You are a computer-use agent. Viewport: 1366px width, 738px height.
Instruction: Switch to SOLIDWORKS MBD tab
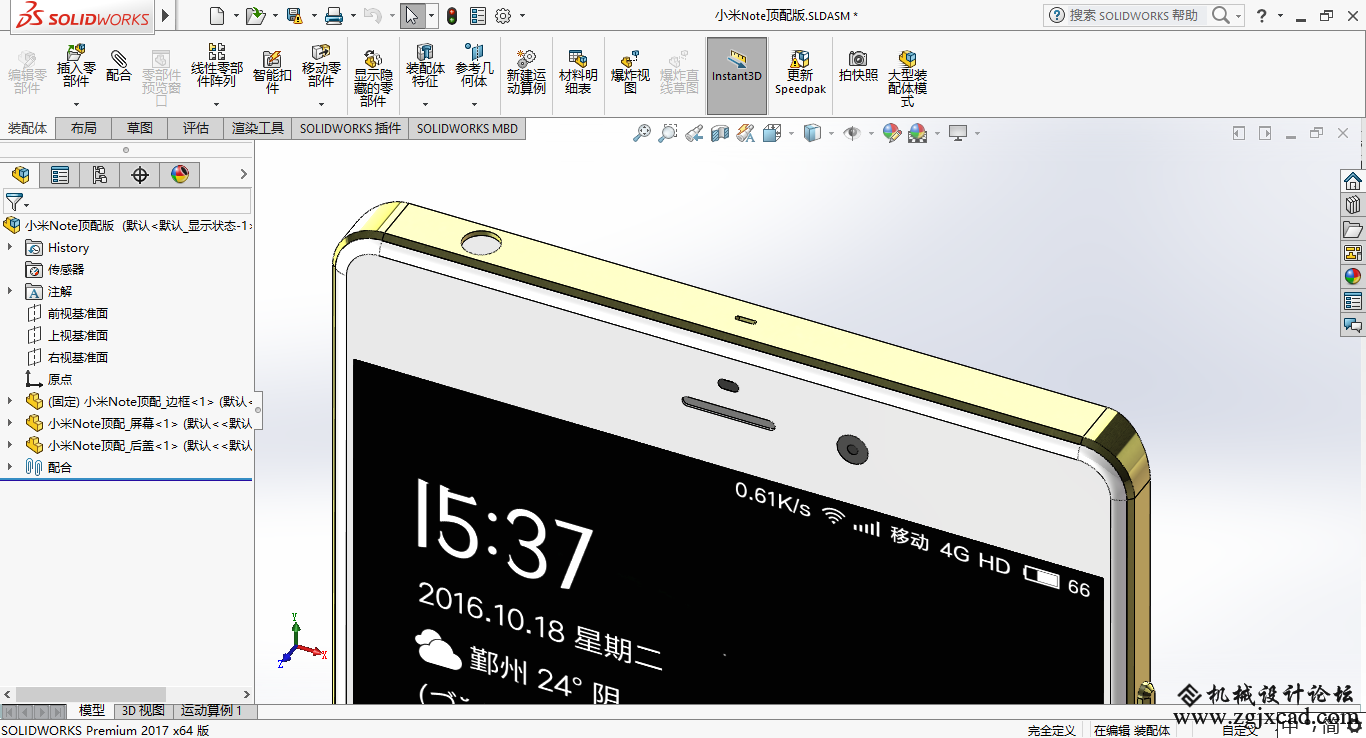pos(467,128)
